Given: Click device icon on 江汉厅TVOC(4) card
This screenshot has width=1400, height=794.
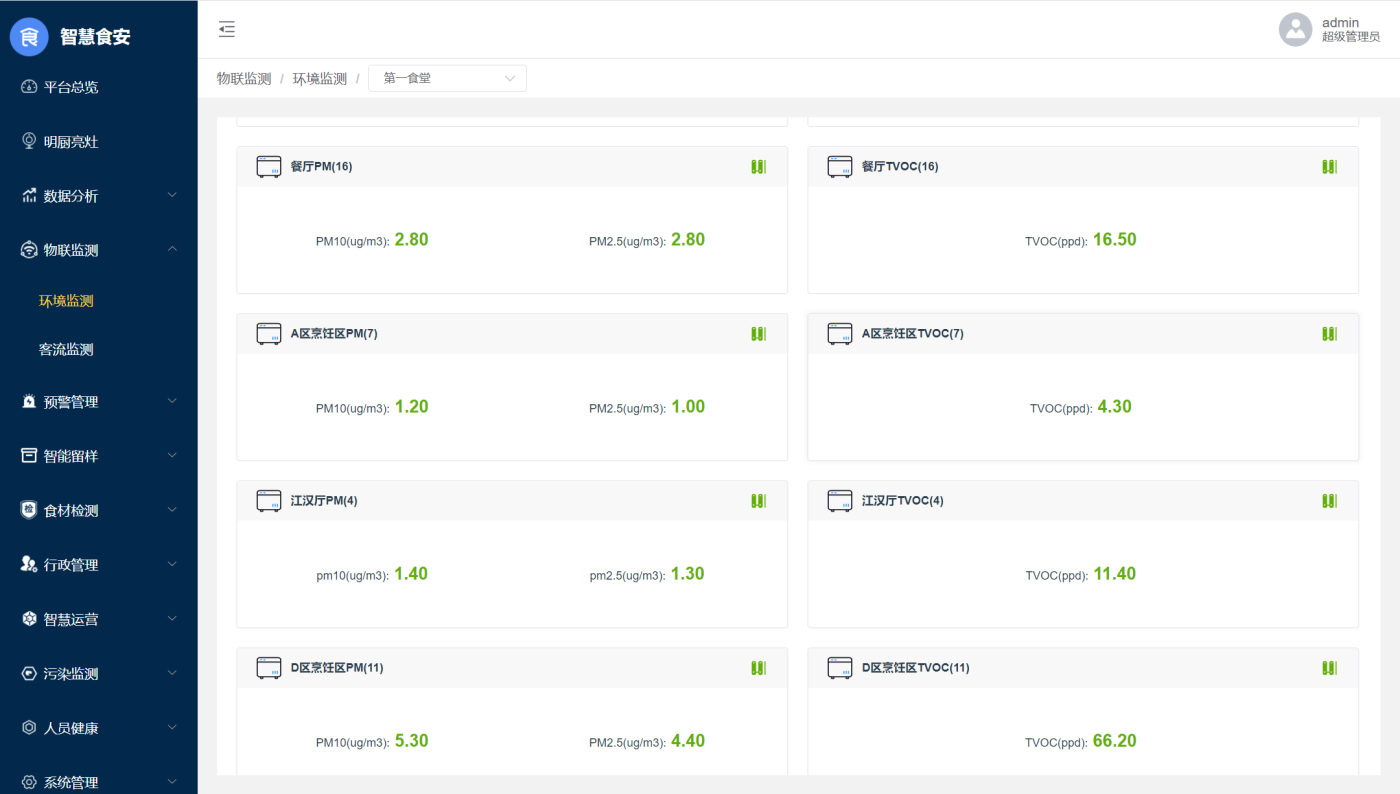Looking at the screenshot, I should click(839, 501).
